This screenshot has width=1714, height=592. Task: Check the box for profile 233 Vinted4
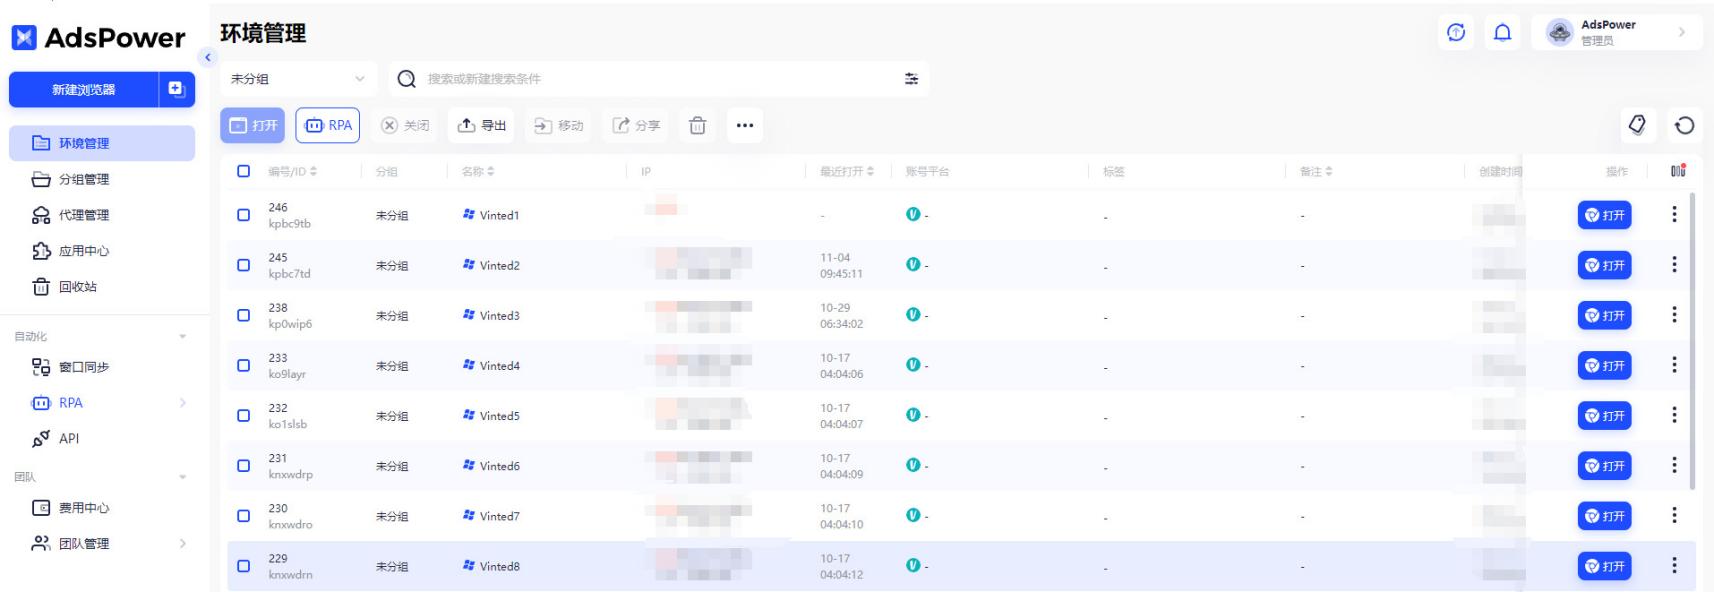click(x=243, y=365)
